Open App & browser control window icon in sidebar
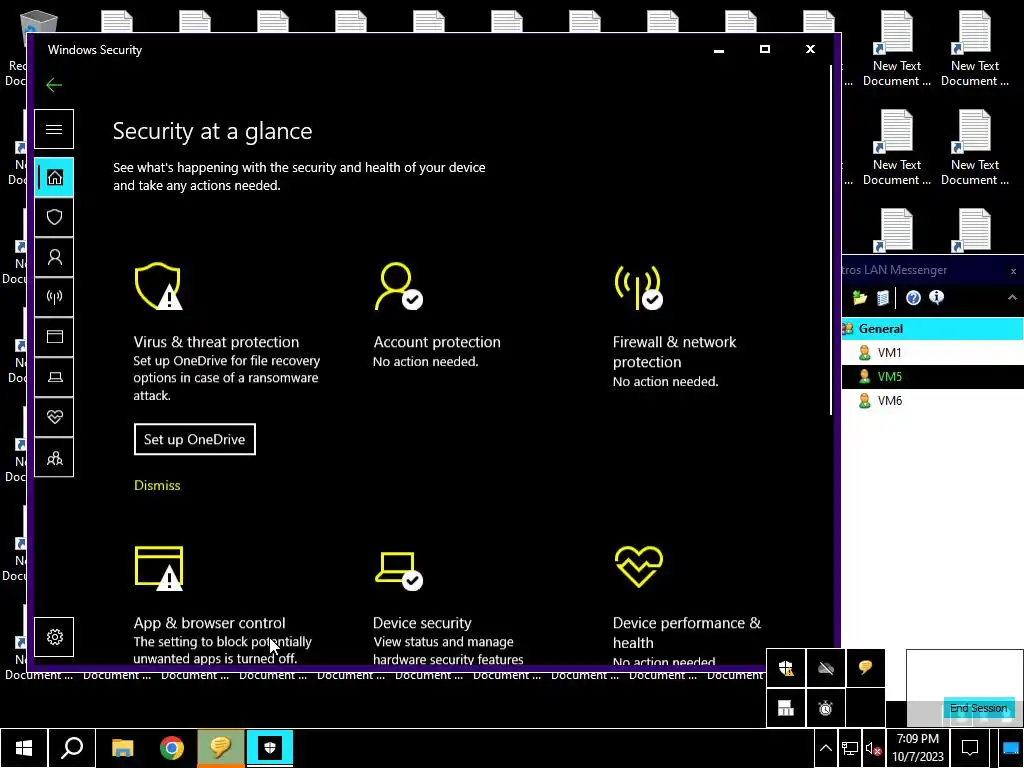1024x768 pixels. tap(54, 337)
